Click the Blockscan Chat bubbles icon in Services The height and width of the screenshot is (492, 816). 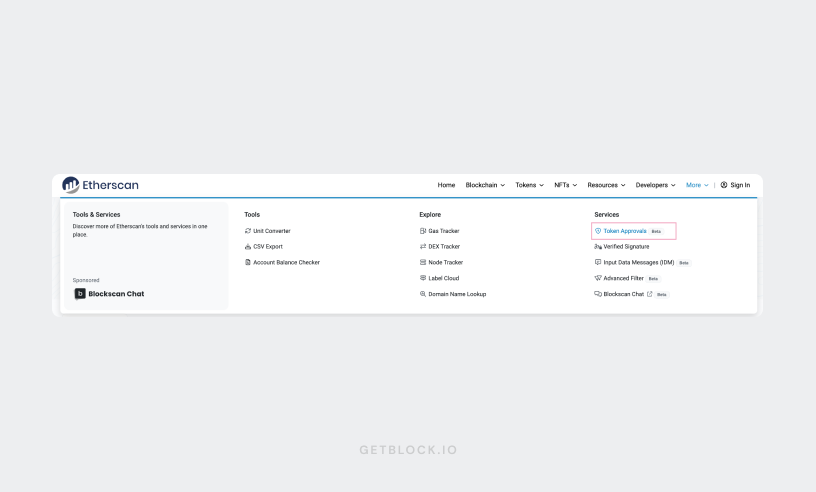598,294
